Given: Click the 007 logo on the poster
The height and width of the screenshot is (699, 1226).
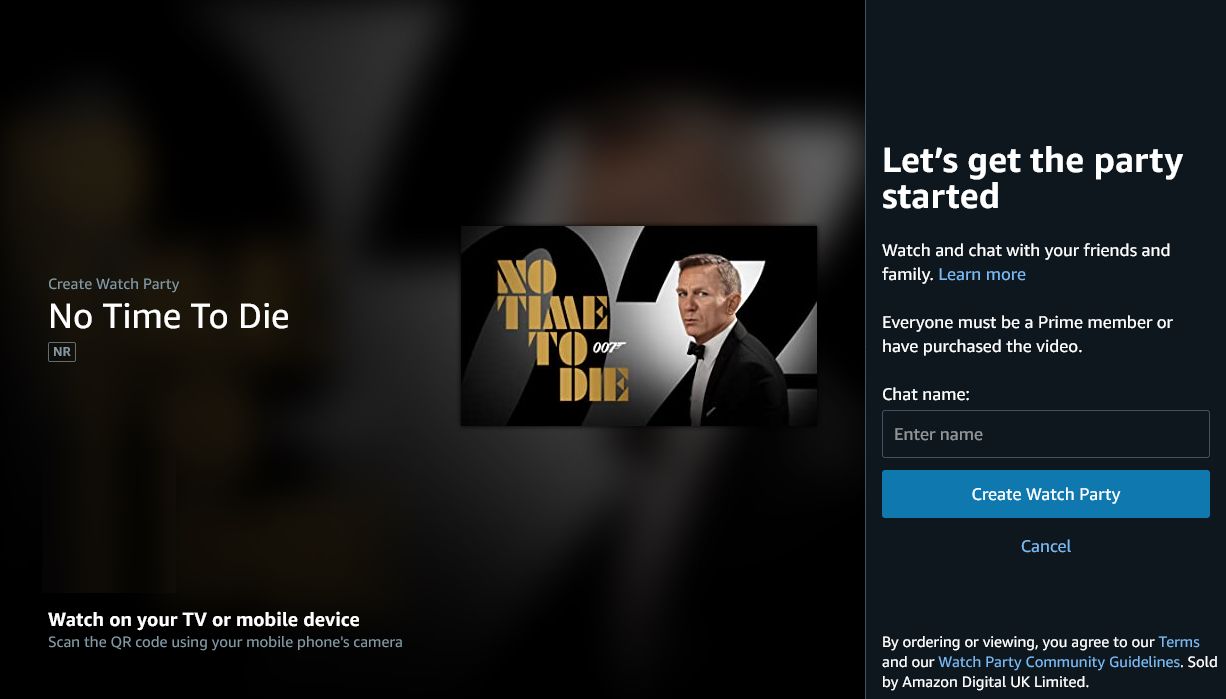Looking at the screenshot, I should pyautogui.click(x=609, y=347).
